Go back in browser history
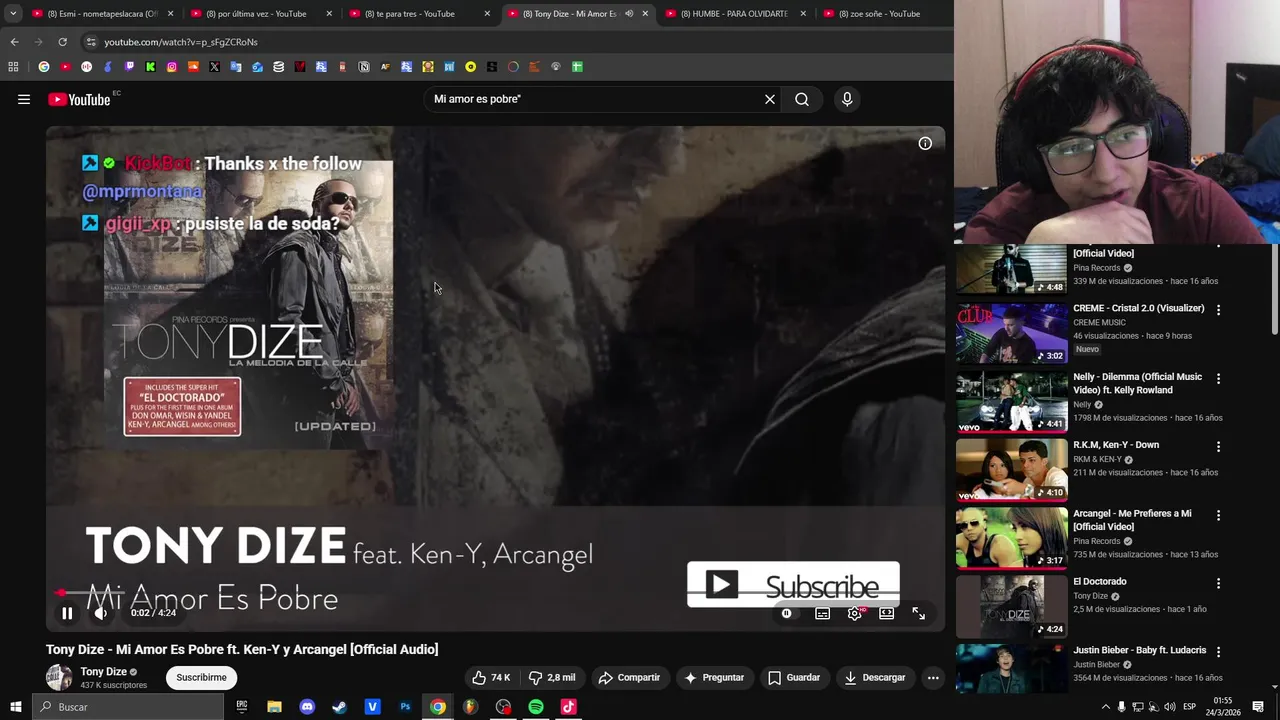Viewport: 1280px width, 720px height. [x=14, y=42]
